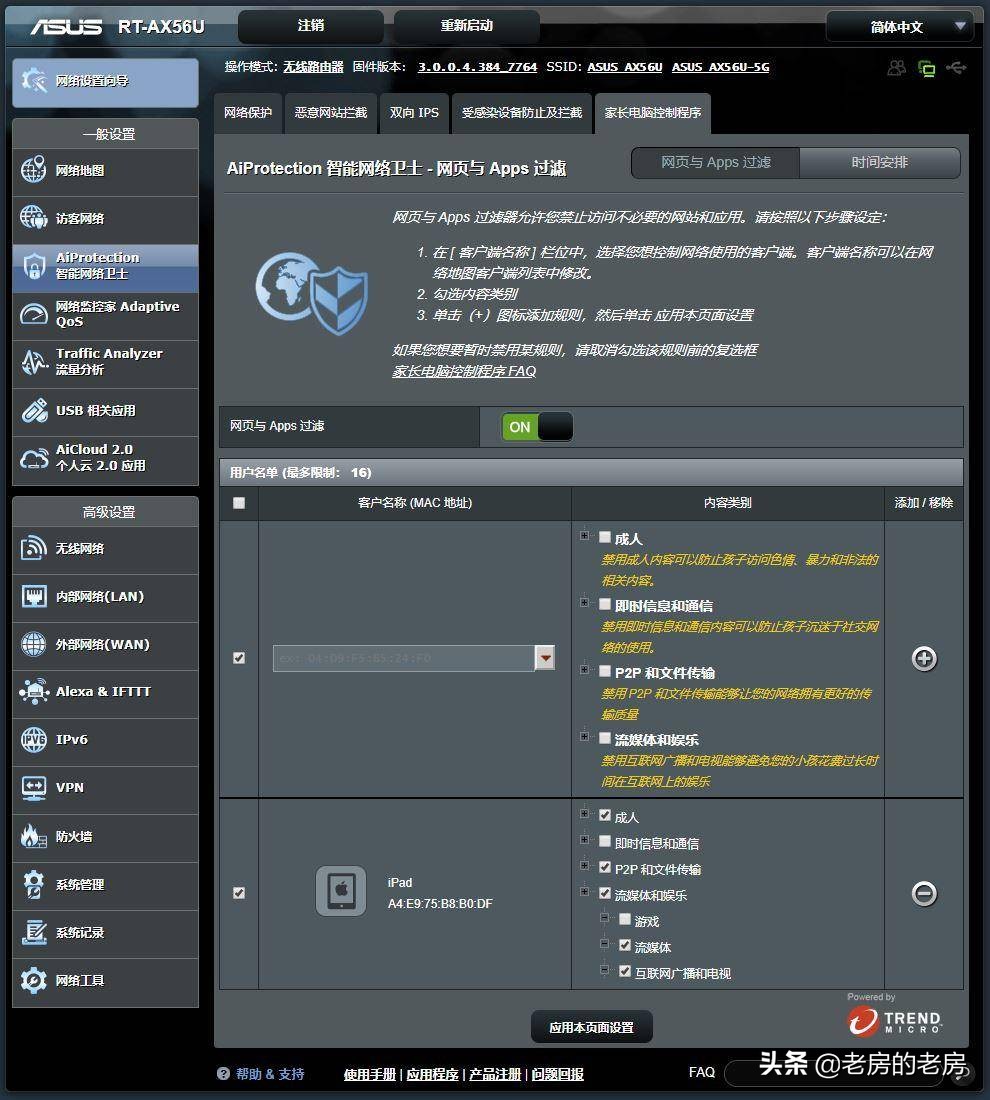Expand the bold P2P 和文件传输 tree node
Image resolution: width=990 pixels, height=1100 pixels.
(584, 670)
